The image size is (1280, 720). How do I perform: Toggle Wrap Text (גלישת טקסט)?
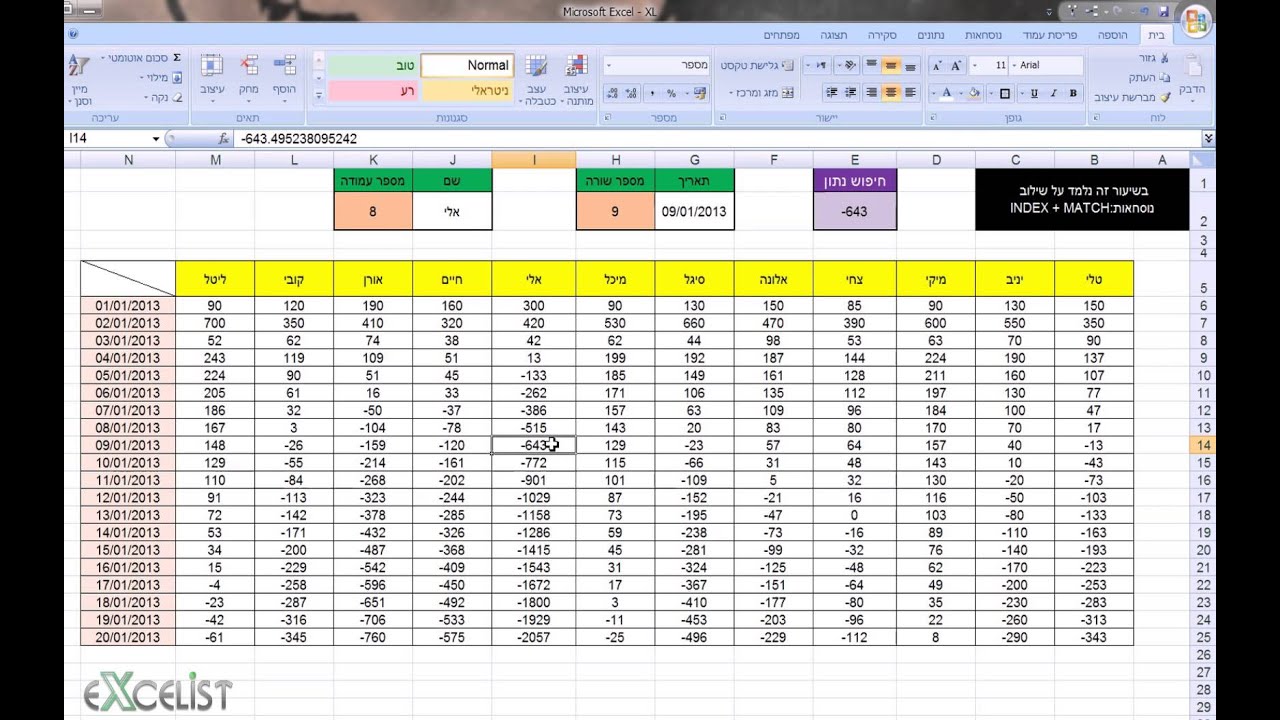tap(758, 65)
